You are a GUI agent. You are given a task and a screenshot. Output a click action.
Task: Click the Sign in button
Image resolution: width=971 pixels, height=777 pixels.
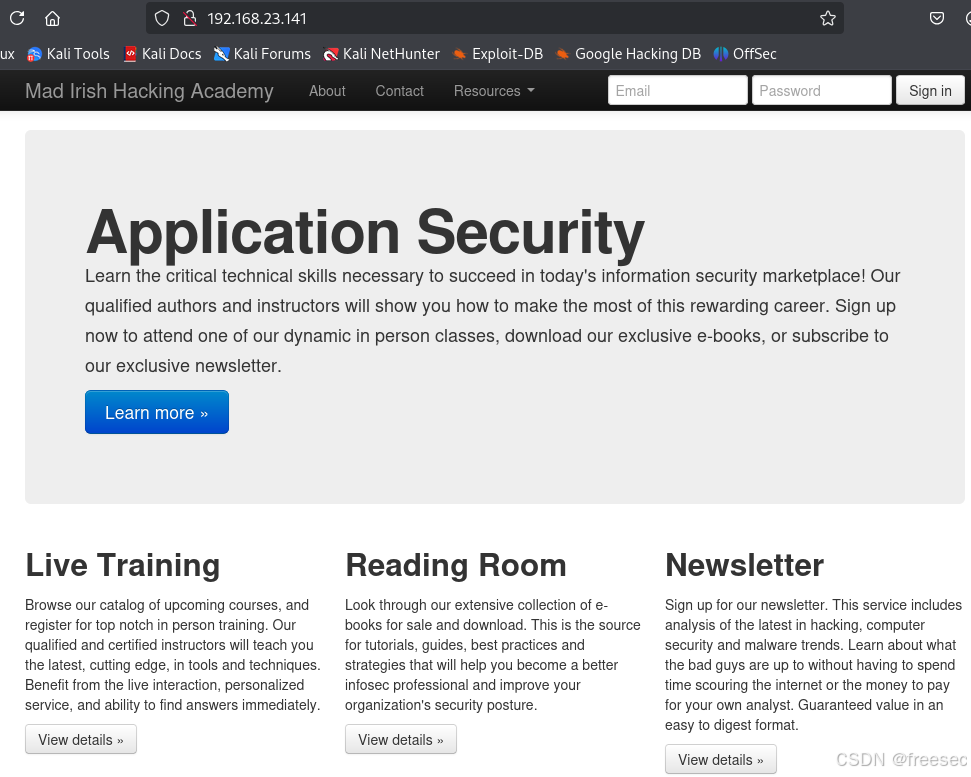[930, 90]
